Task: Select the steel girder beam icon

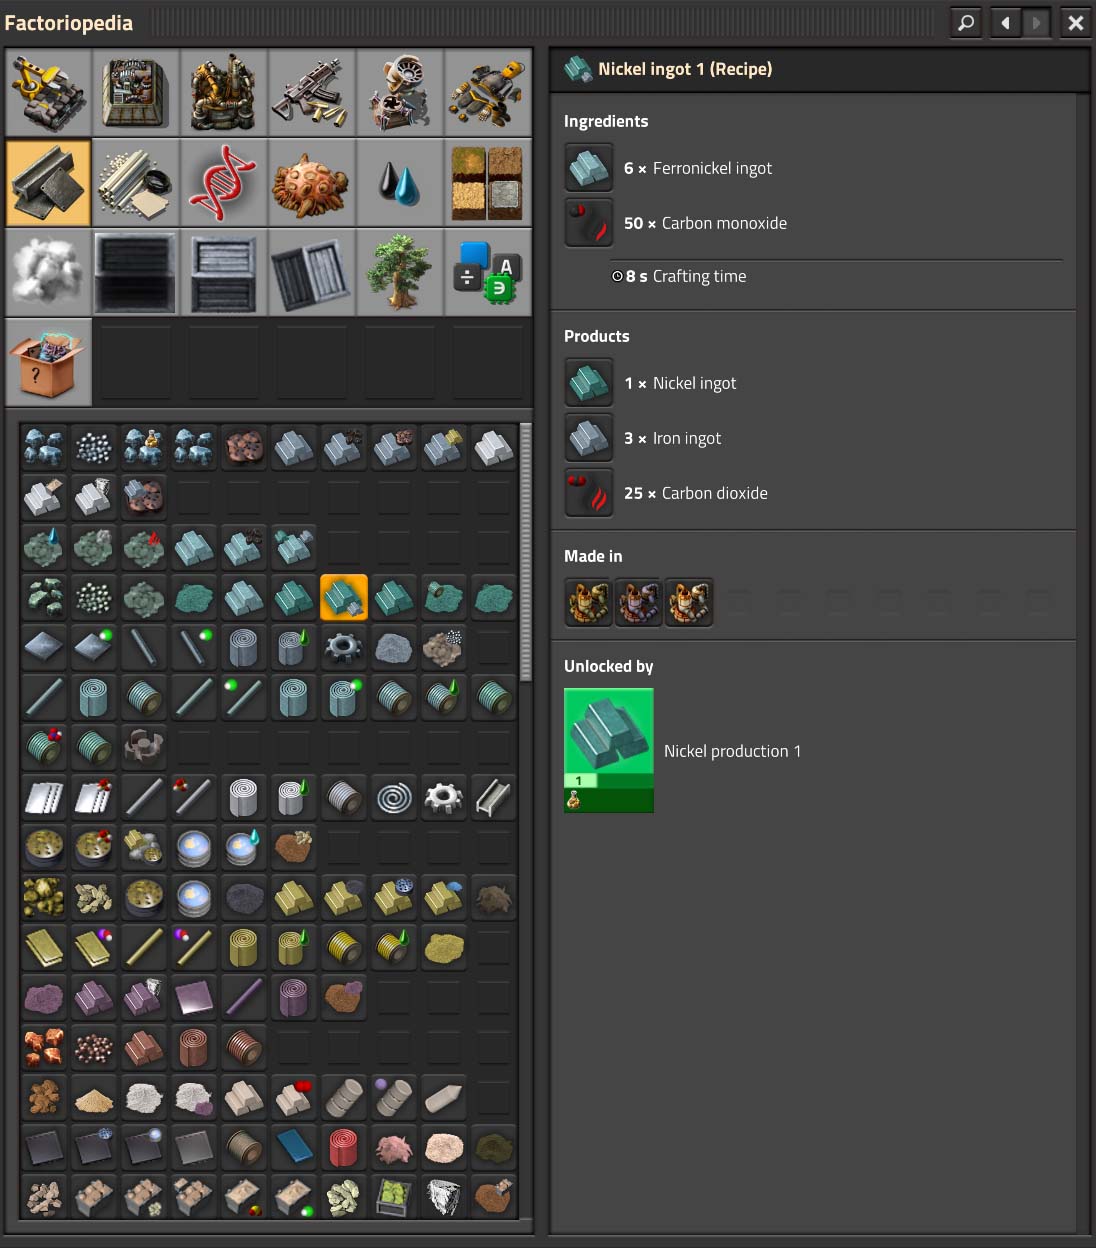Action: pos(494,797)
